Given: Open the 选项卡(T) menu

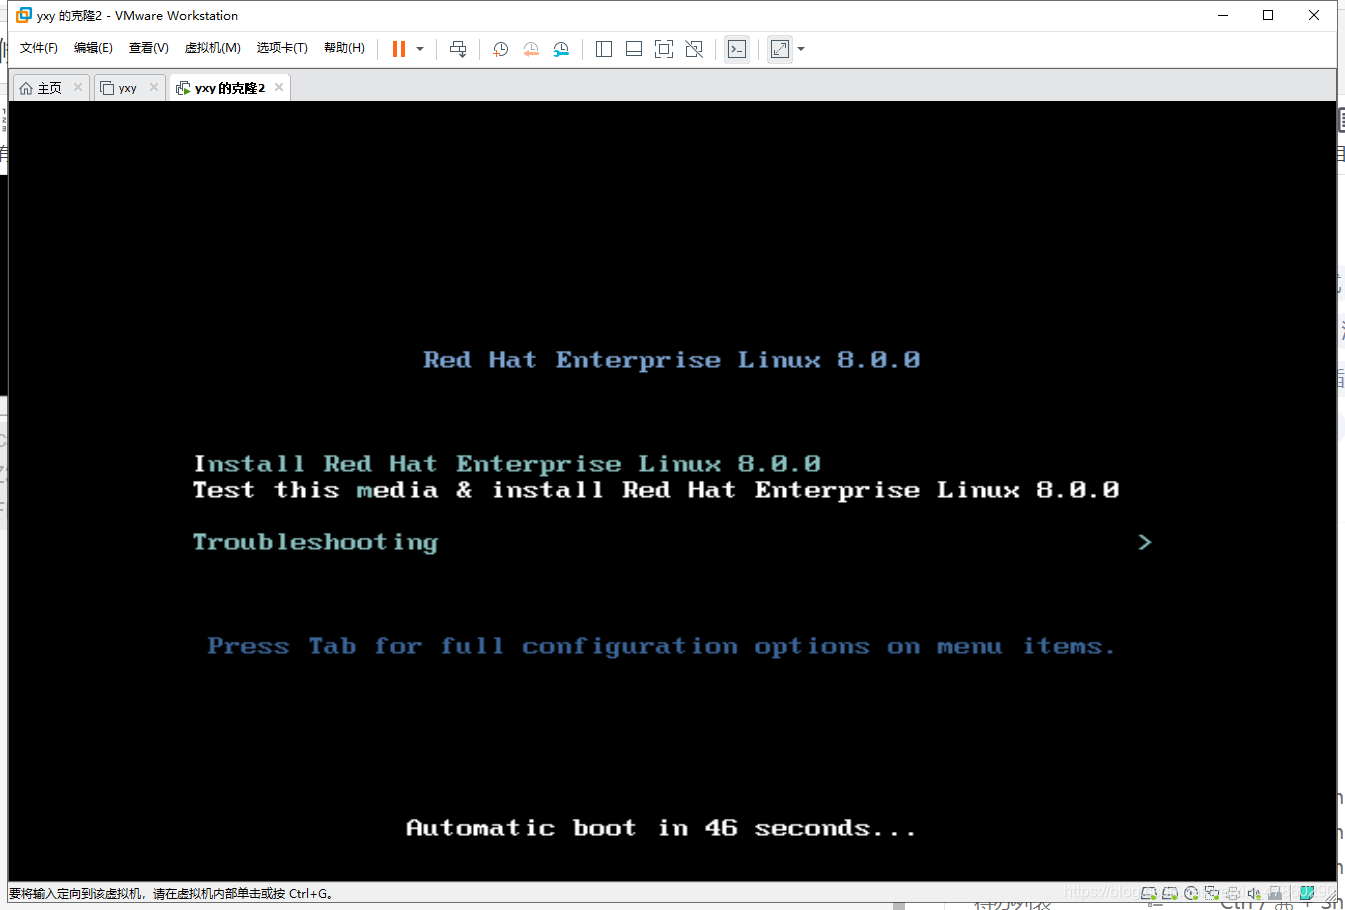Looking at the screenshot, I should (x=282, y=48).
